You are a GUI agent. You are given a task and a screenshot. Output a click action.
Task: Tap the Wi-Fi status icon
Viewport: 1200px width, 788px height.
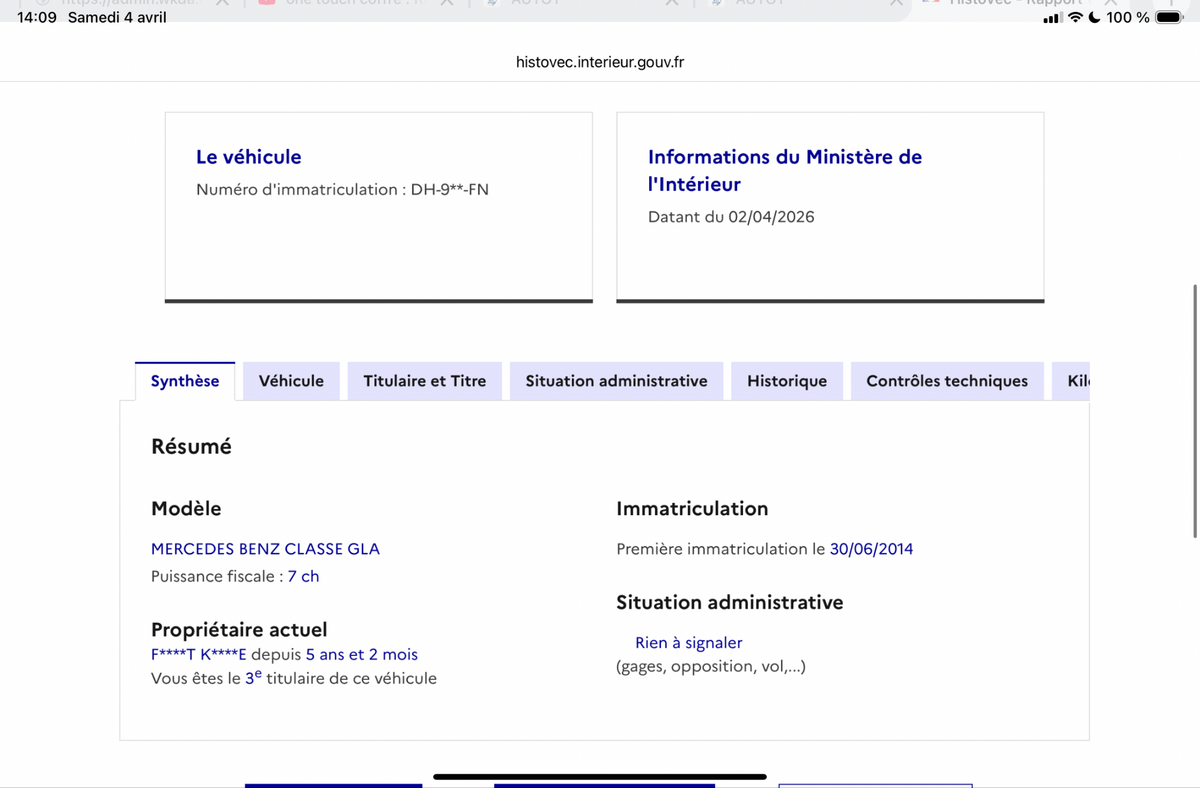point(1075,18)
